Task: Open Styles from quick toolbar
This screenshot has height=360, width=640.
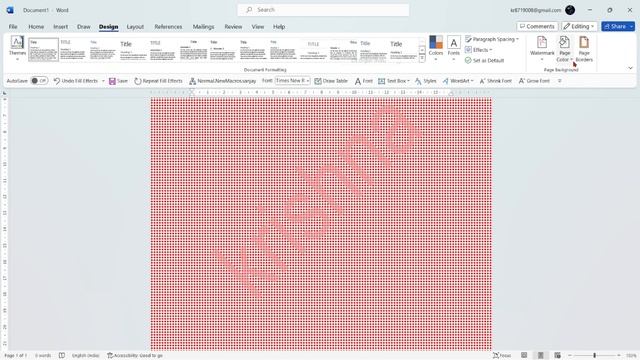Action: click(426, 81)
